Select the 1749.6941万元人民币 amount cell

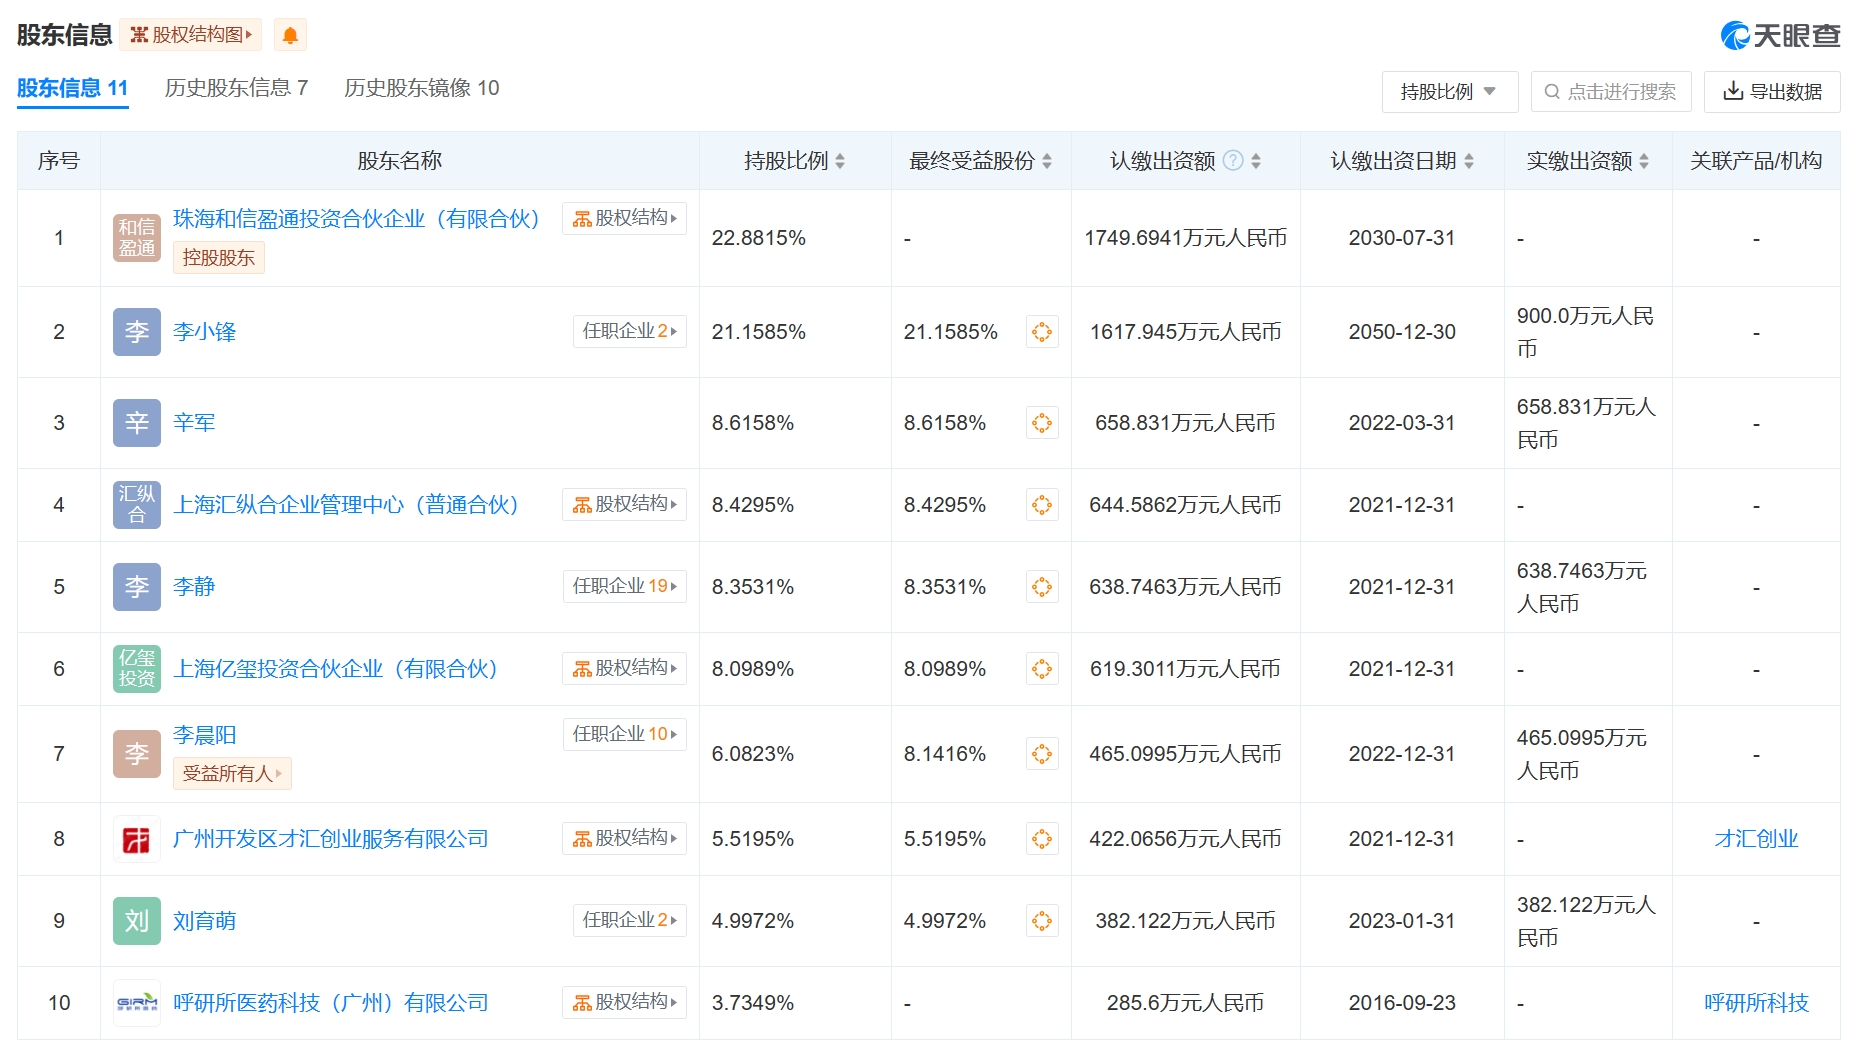click(1185, 238)
